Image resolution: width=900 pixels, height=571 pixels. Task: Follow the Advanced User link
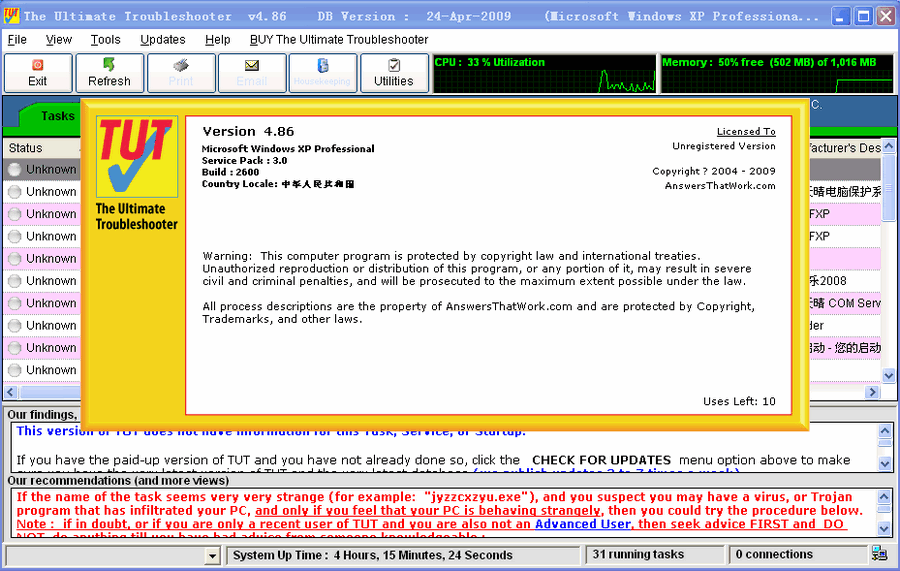coord(583,524)
